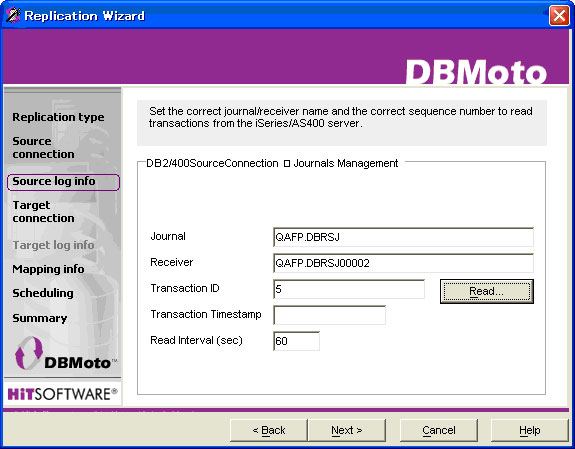Screen dimensions: 575x449
Task: Click the Replication Wizard title bar icon
Action: [12, 15]
